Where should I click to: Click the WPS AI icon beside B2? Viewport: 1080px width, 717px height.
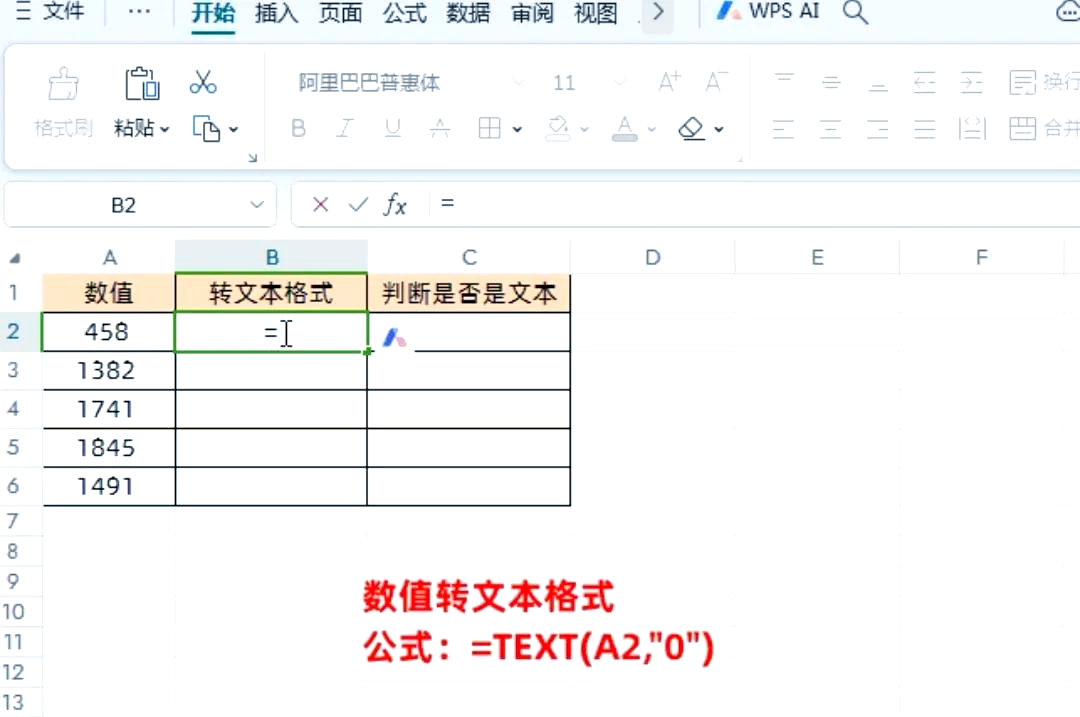[x=395, y=337]
